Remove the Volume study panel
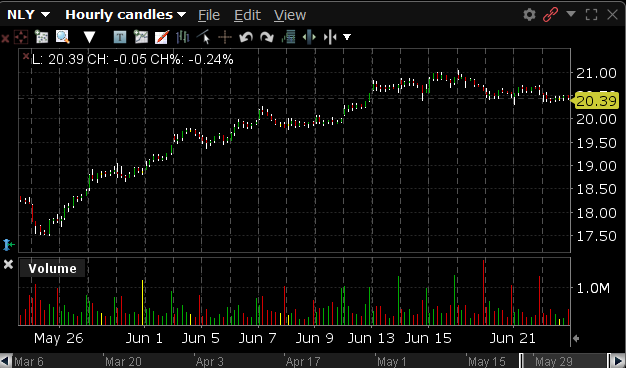Viewport: 626px width, 368px height. (8, 264)
